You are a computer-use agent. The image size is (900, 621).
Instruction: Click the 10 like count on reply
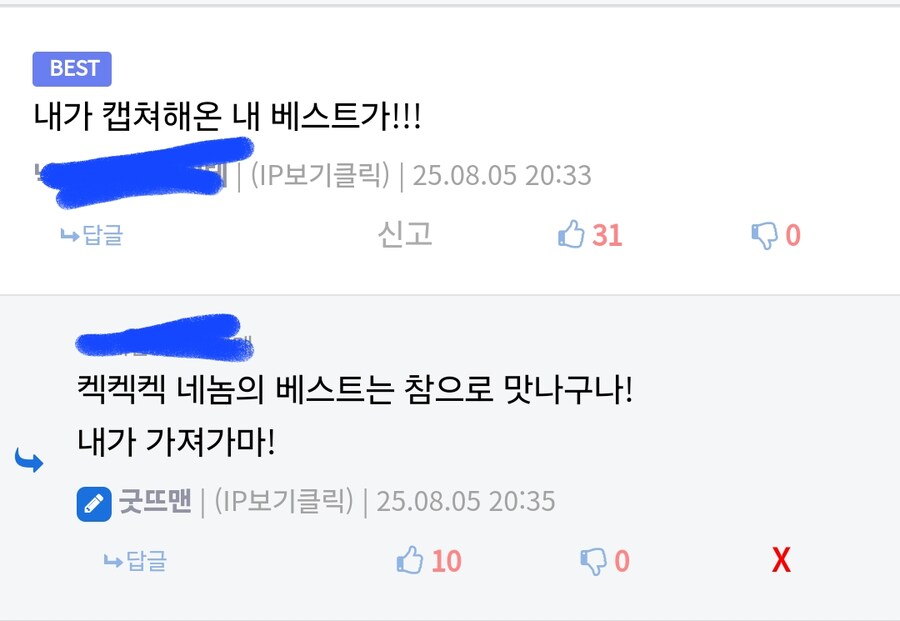coord(447,561)
